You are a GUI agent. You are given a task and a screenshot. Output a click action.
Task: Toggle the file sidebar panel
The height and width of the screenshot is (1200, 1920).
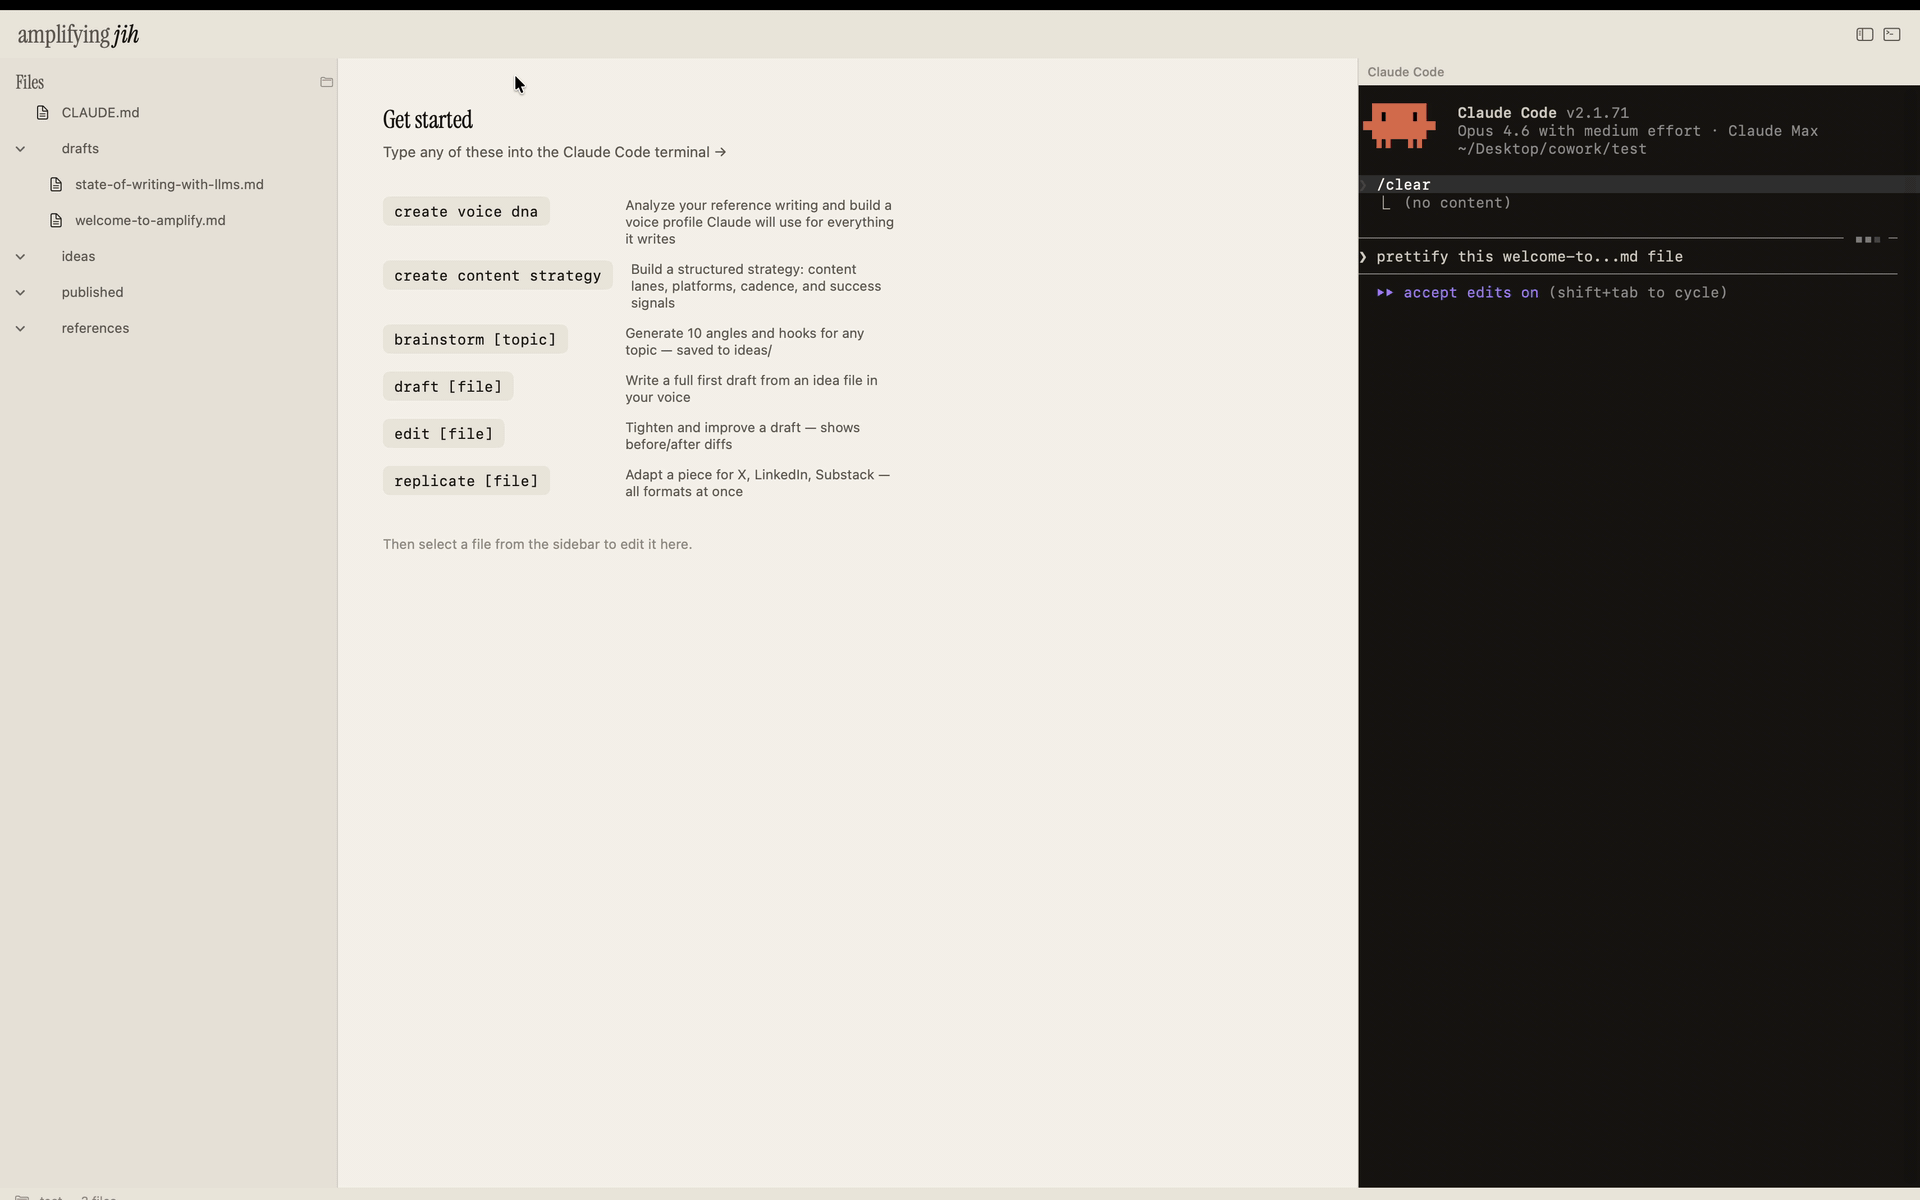tap(1864, 34)
